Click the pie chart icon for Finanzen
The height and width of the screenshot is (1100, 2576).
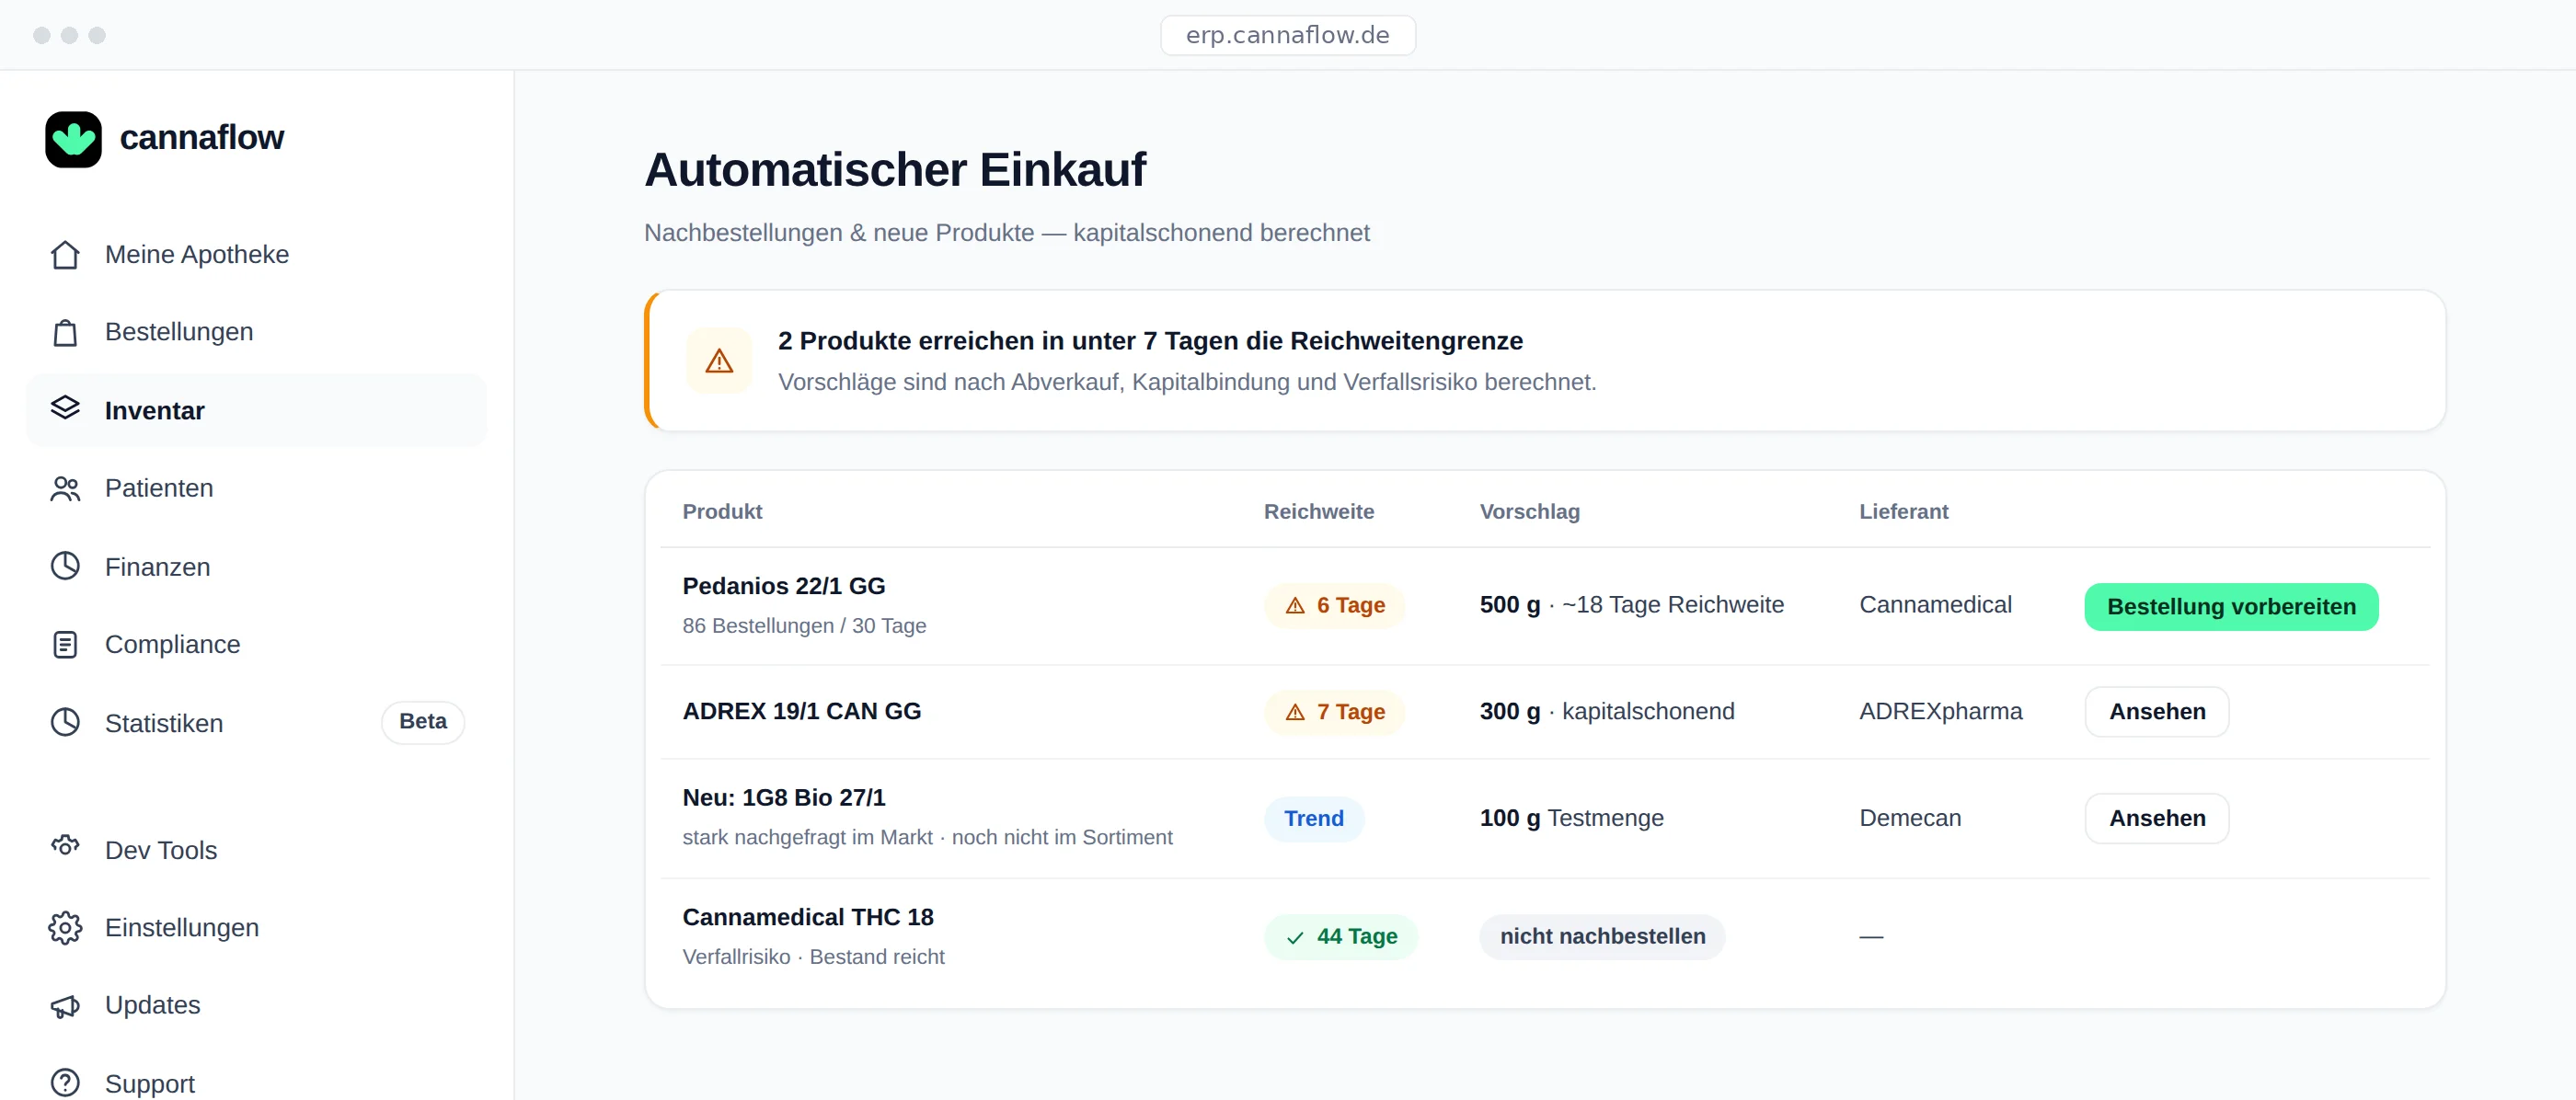coord(65,566)
